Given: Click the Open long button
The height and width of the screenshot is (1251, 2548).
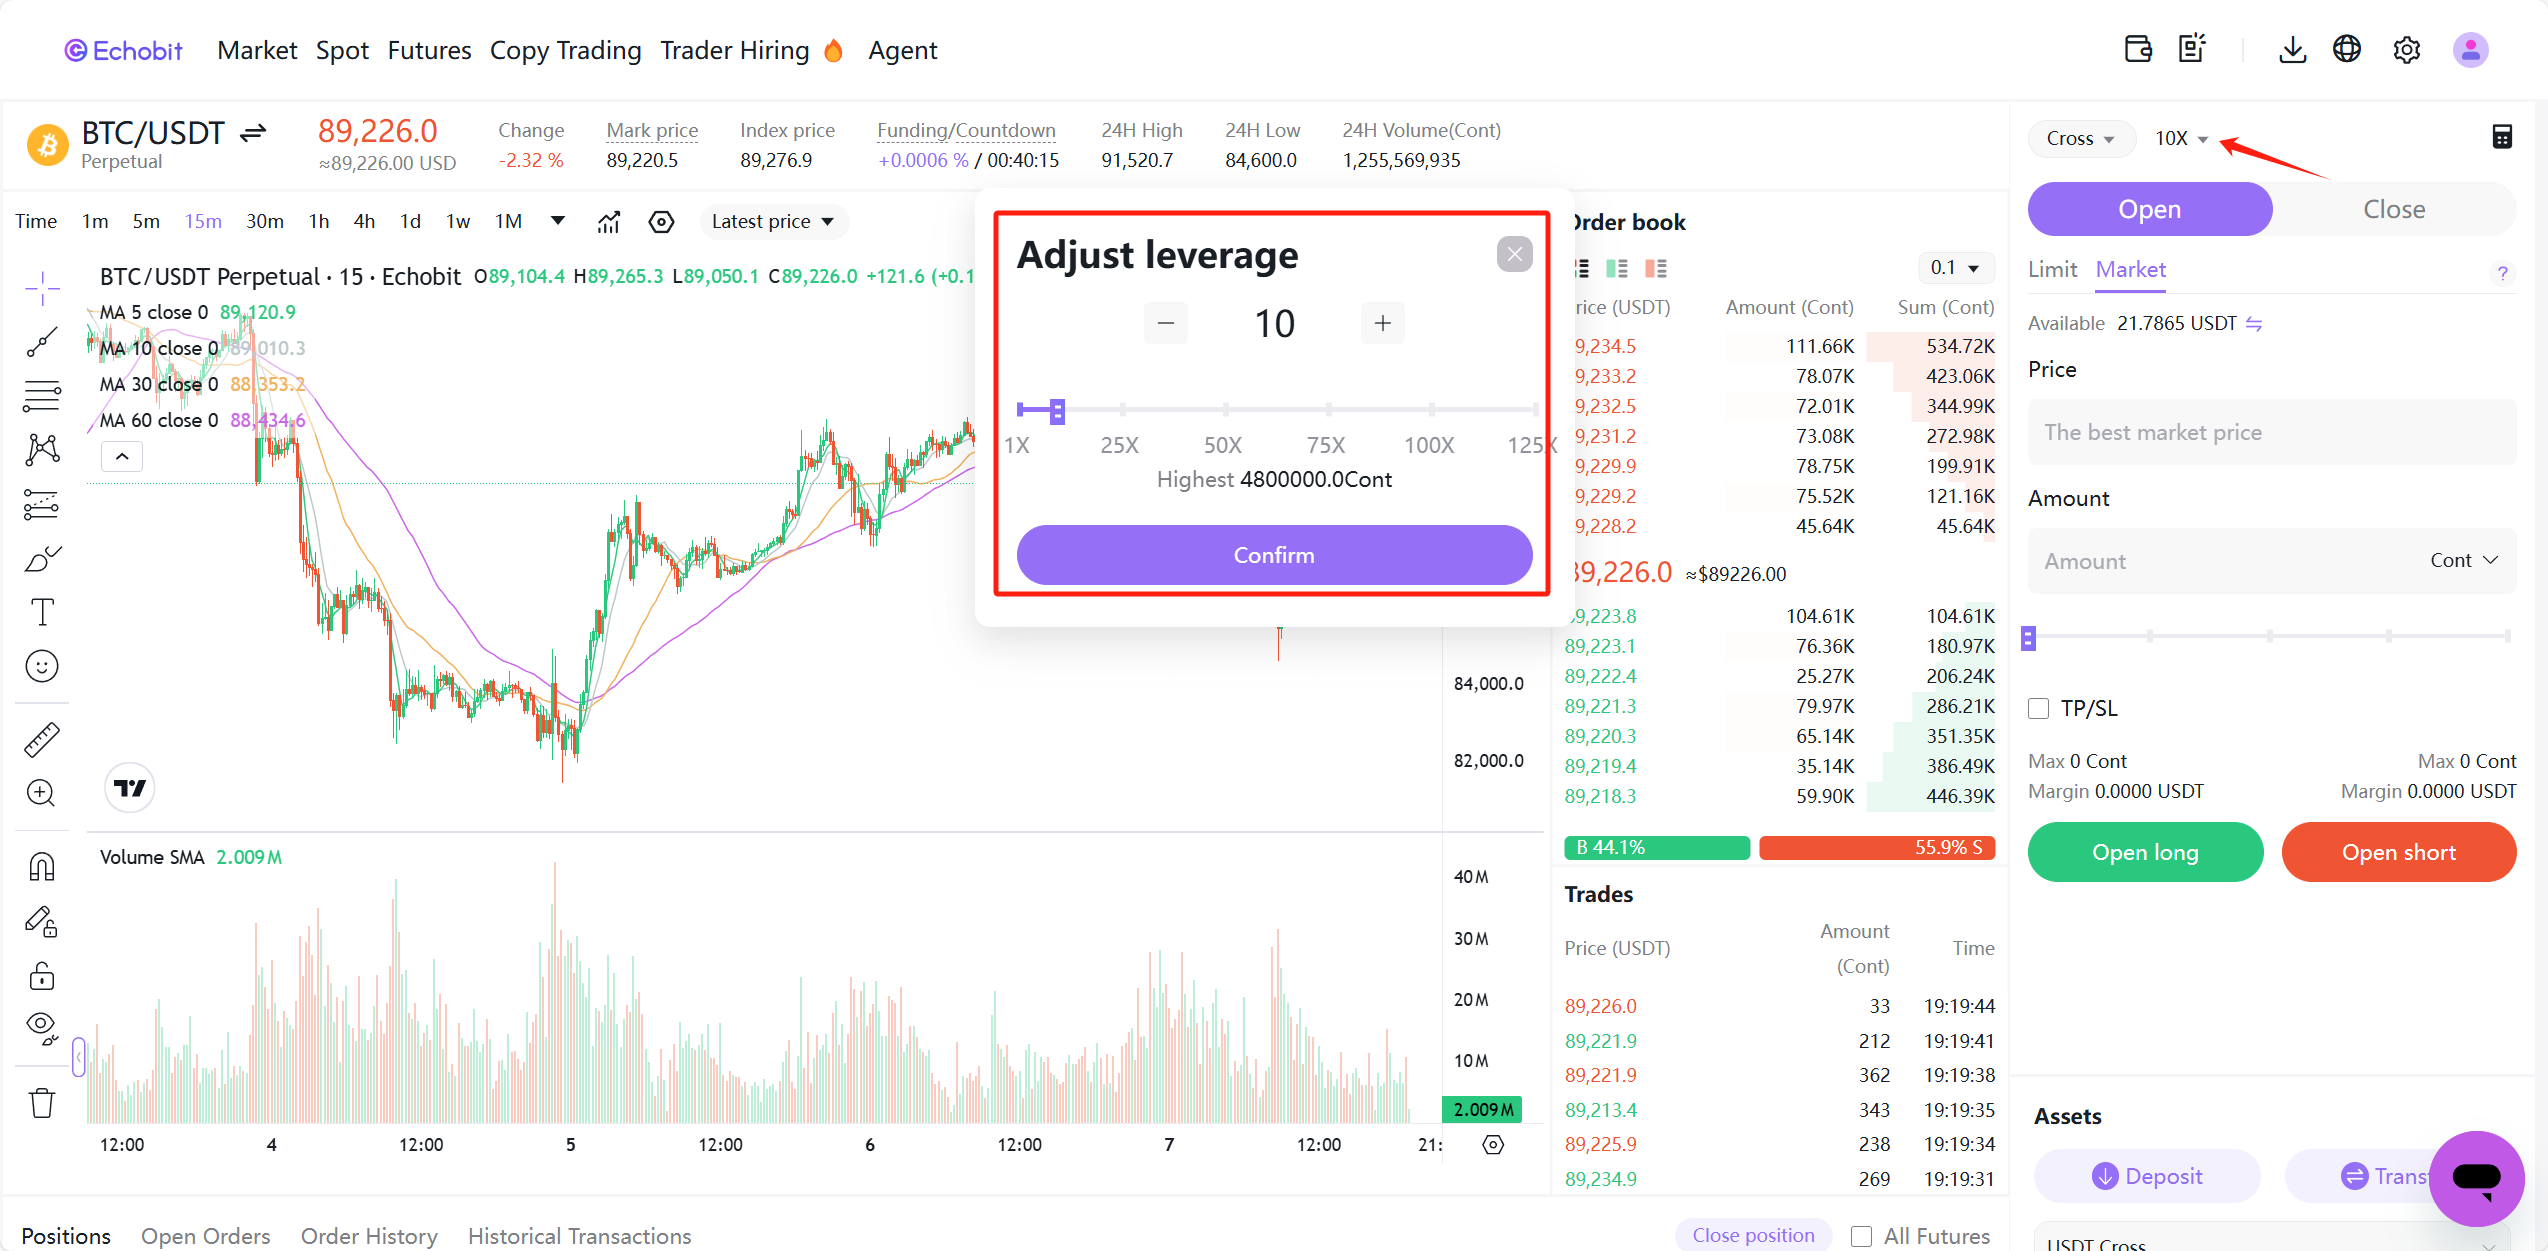Looking at the screenshot, I should (x=2145, y=852).
